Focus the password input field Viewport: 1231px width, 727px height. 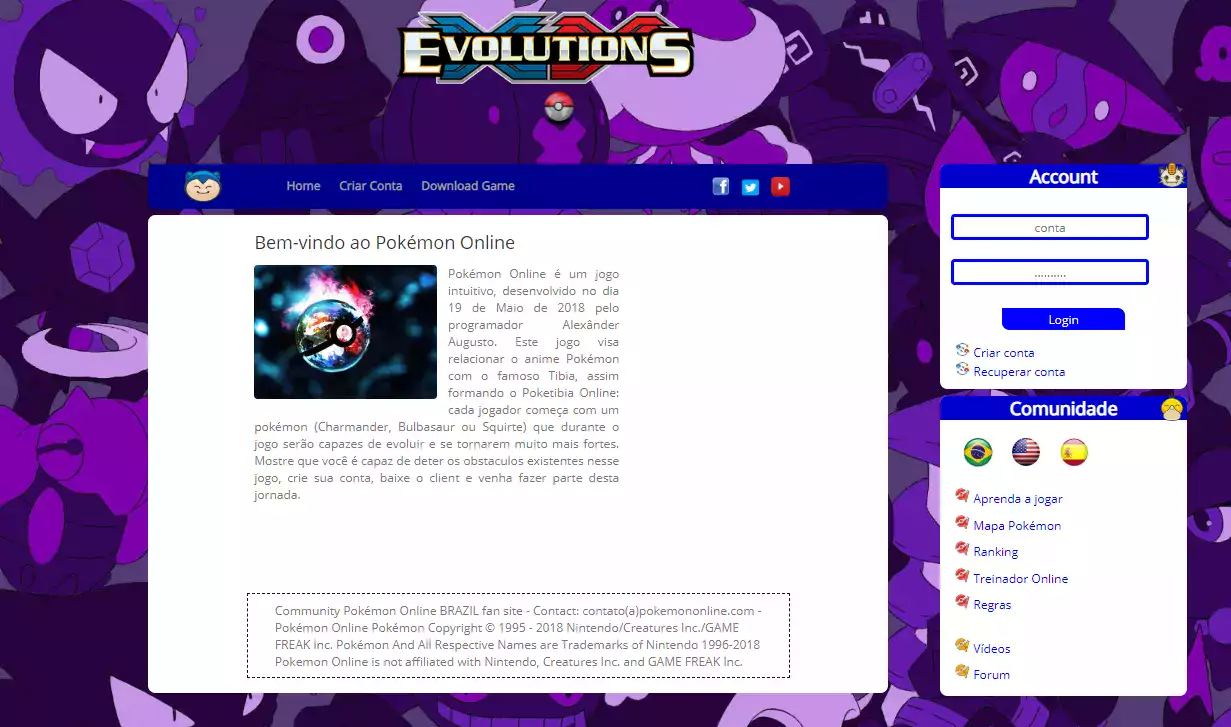pyautogui.click(x=1050, y=272)
